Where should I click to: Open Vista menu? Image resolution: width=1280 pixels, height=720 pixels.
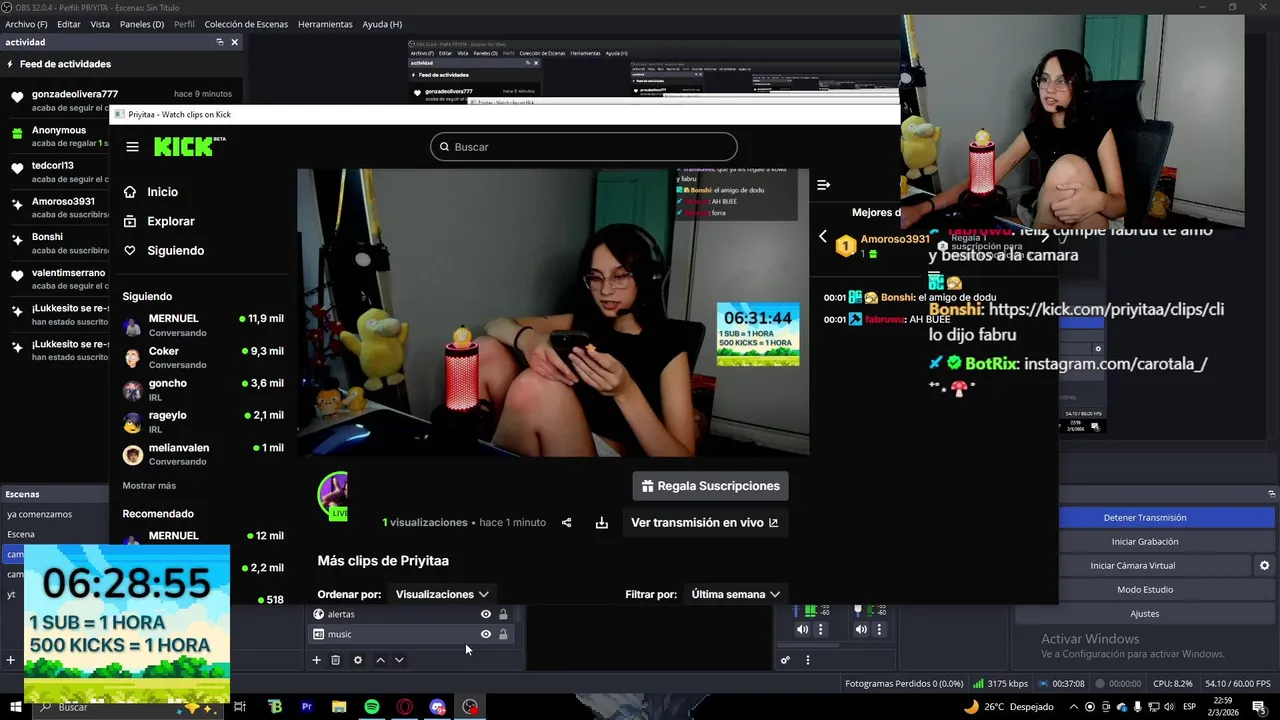click(x=100, y=24)
